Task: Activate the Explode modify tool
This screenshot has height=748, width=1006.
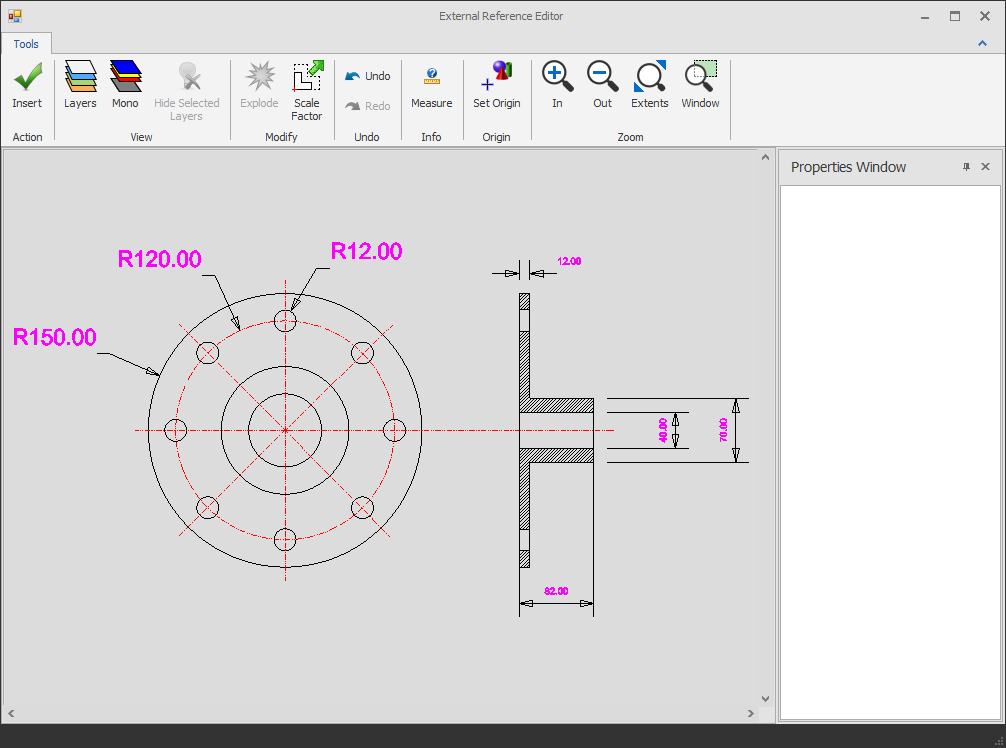Action: click(x=259, y=85)
